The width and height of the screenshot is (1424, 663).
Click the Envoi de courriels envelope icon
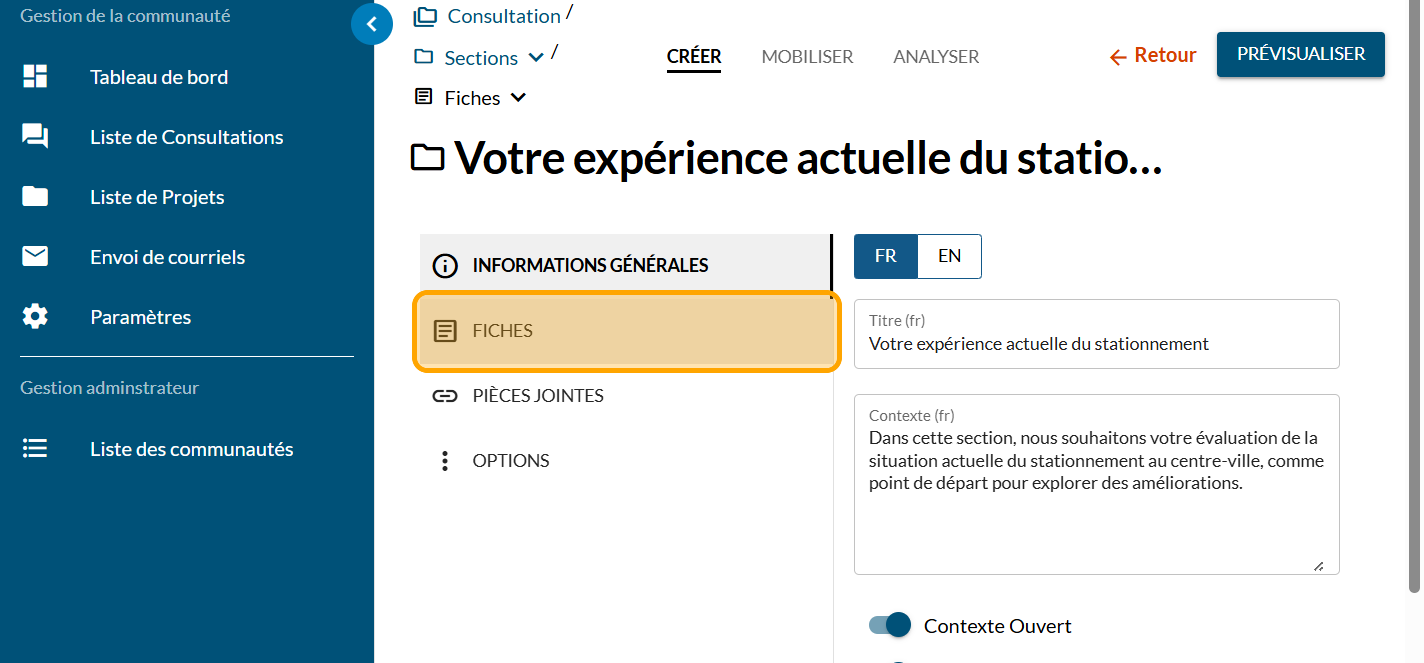pyautogui.click(x=35, y=257)
